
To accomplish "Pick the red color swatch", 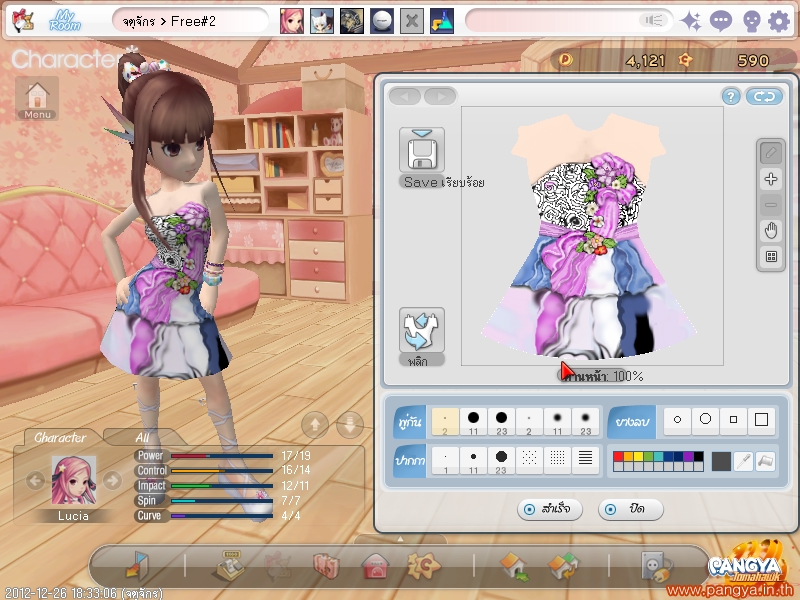I will click(x=618, y=457).
